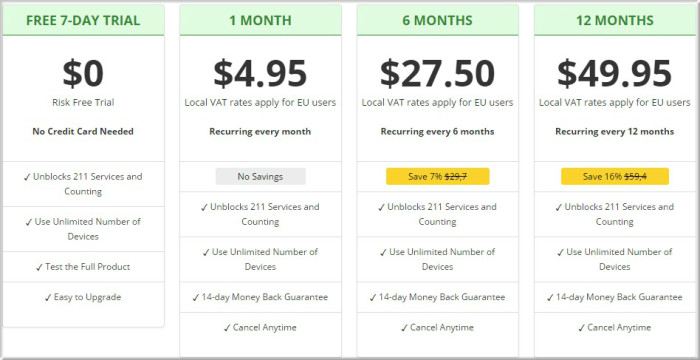Select the 1 MONTH plan header
This screenshot has height=360, width=700.
pos(260,20)
